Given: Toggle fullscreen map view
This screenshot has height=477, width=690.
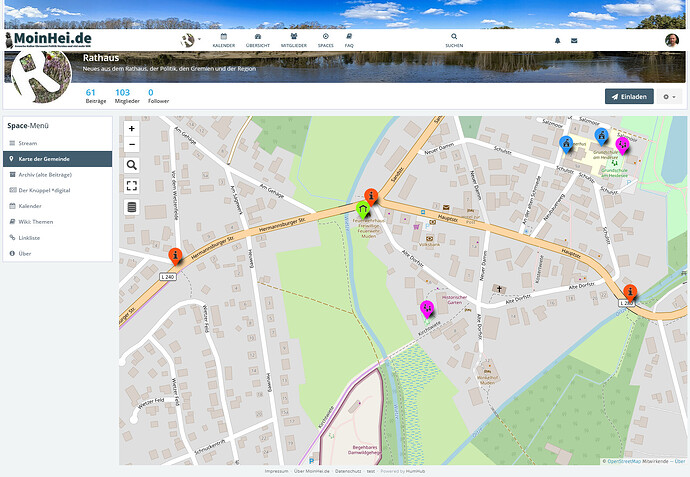Looking at the screenshot, I should pyautogui.click(x=132, y=186).
